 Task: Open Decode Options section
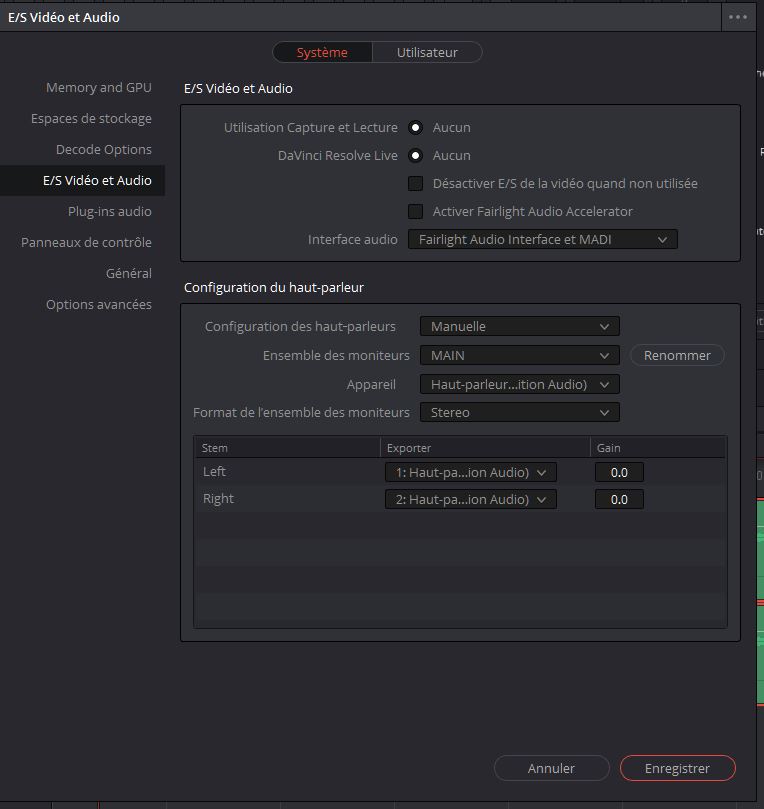point(103,149)
